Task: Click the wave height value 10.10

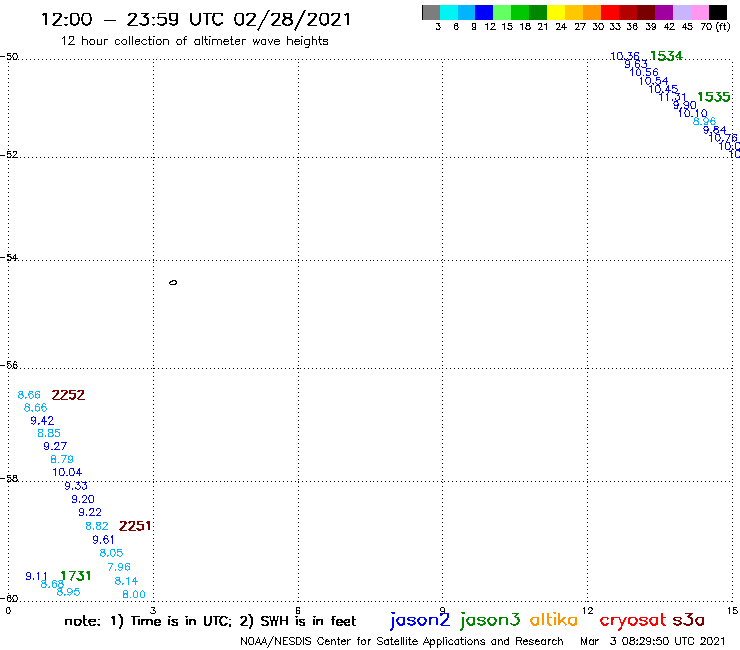Action: coord(693,113)
